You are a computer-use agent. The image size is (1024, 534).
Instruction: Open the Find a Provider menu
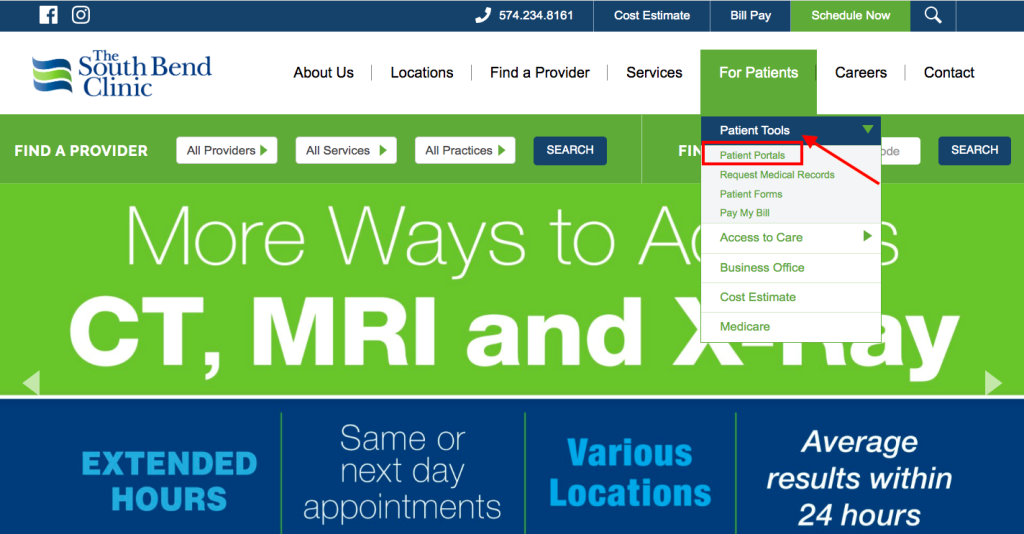(539, 72)
